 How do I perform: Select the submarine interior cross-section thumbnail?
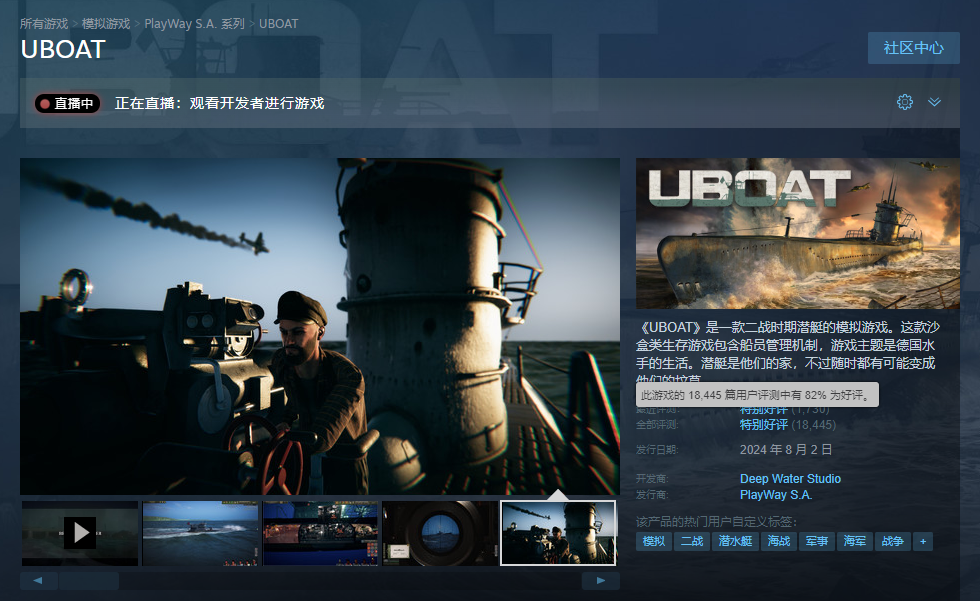coord(320,533)
